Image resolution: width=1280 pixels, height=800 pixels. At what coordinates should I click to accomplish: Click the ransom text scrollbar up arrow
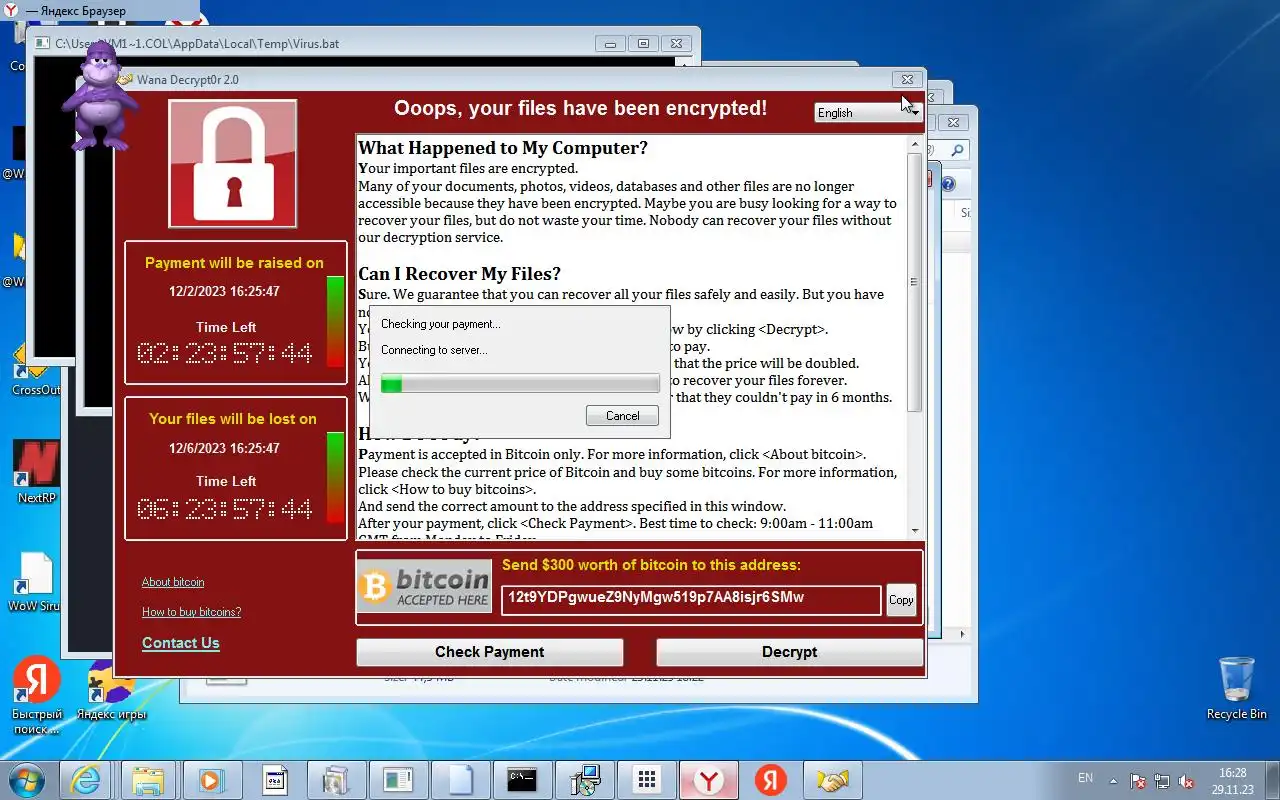click(915, 145)
